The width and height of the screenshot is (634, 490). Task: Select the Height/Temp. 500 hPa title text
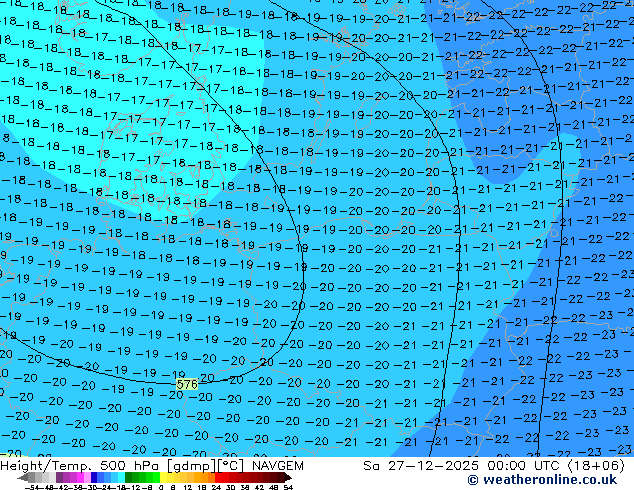pos(80,466)
